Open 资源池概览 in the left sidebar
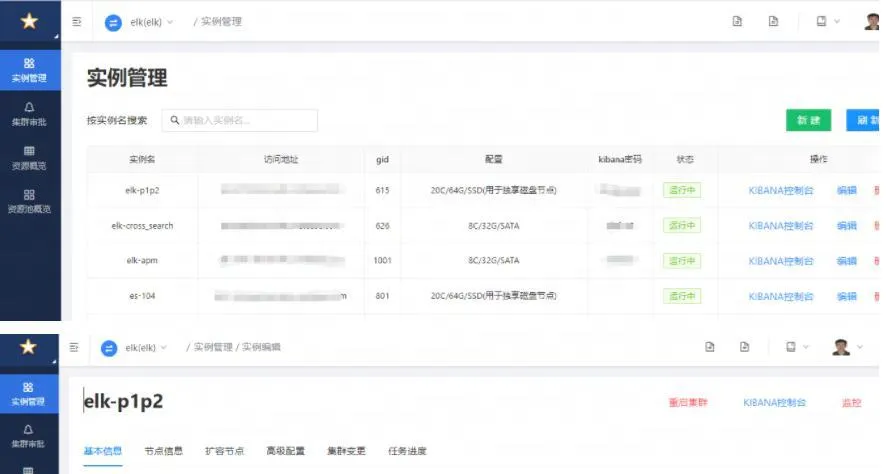 click(x=29, y=201)
